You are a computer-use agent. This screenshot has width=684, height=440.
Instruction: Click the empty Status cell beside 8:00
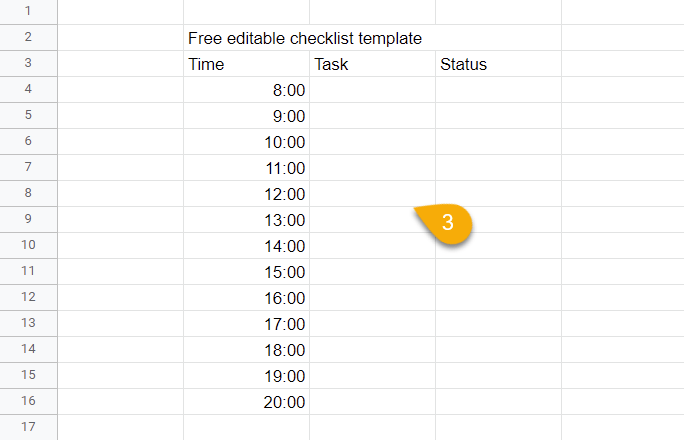(x=498, y=90)
